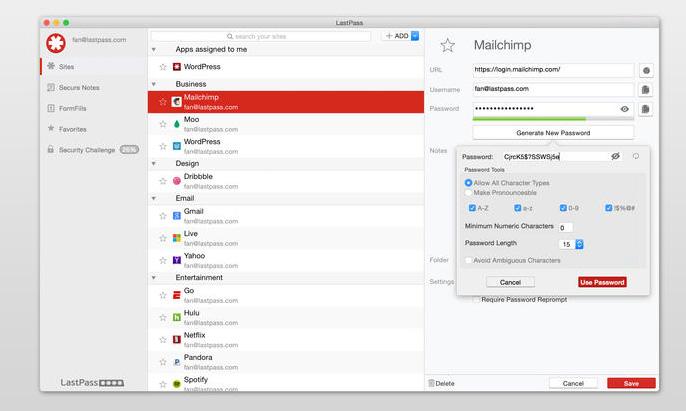Click the Dribbble site icon
Viewport: 686px width, 411px height.
177,181
